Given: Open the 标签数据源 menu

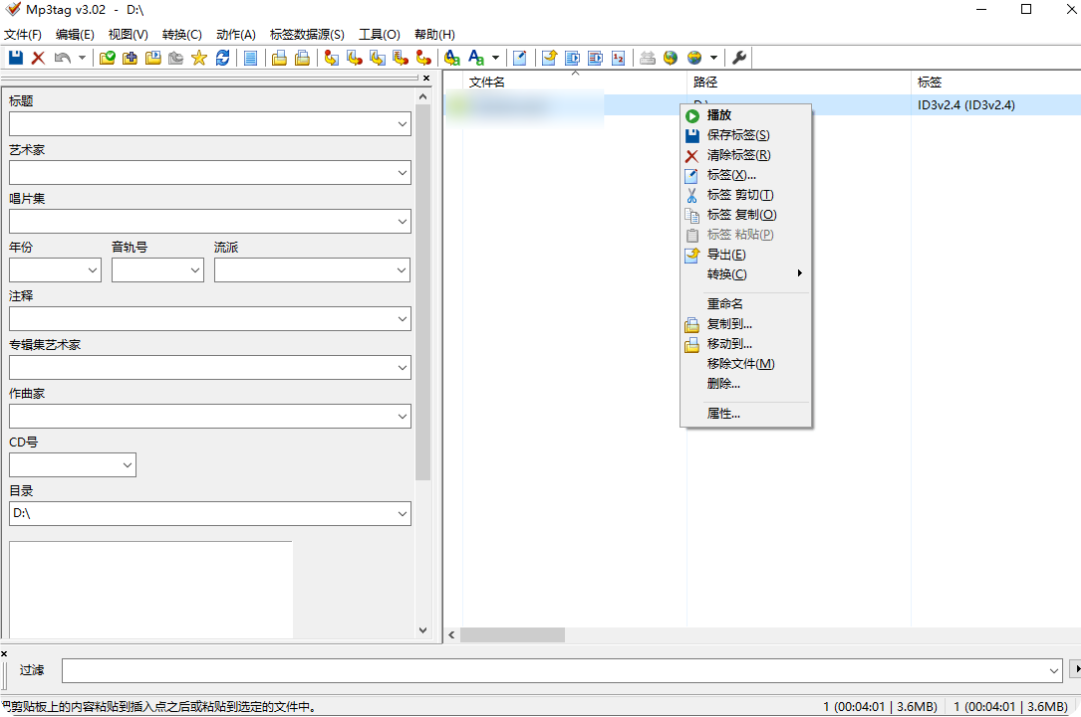Looking at the screenshot, I should [305, 33].
